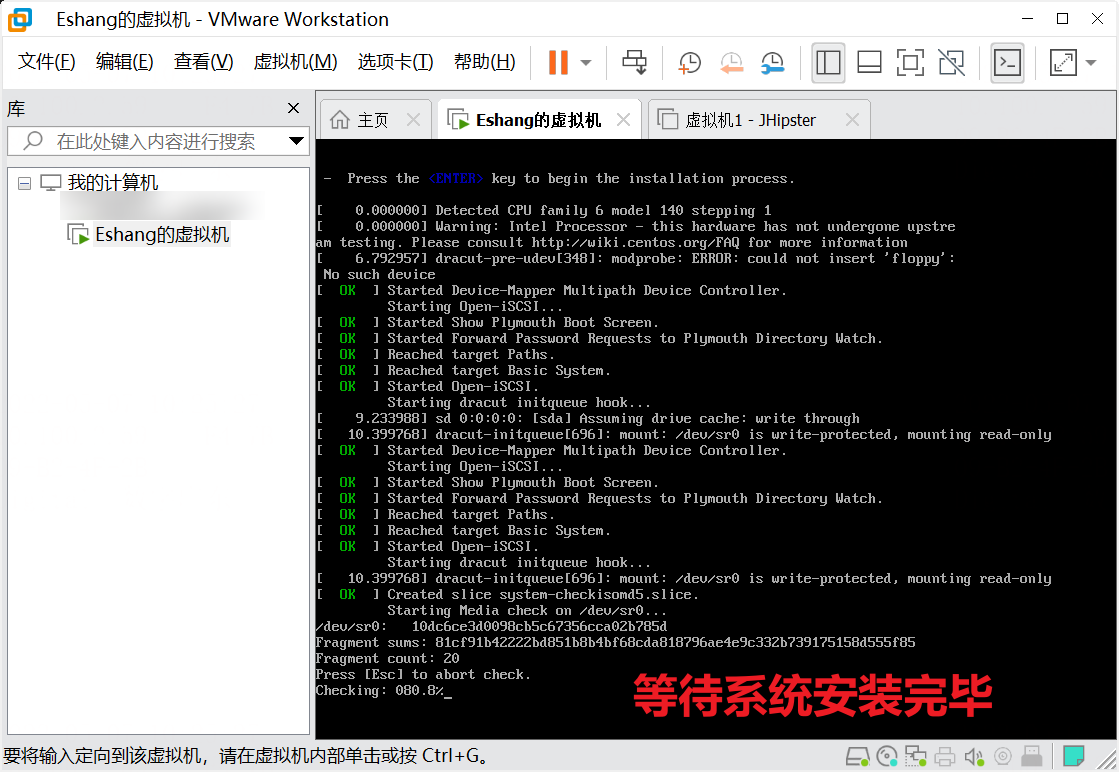Open the 查看(V) menu

click(x=203, y=62)
